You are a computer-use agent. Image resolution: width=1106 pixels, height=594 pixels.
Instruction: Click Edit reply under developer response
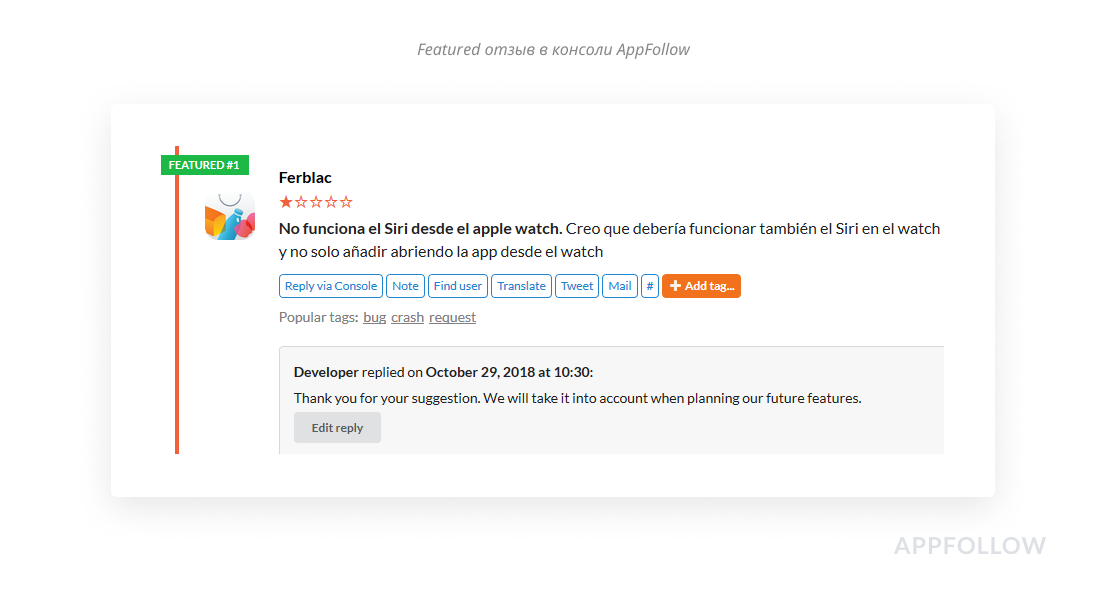tap(337, 427)
